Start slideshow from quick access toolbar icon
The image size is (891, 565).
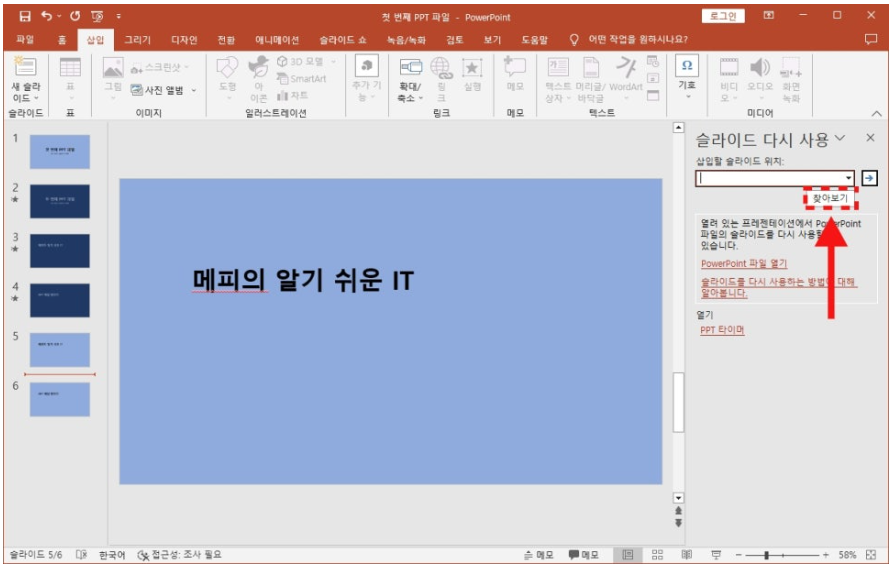pos(97,16)
